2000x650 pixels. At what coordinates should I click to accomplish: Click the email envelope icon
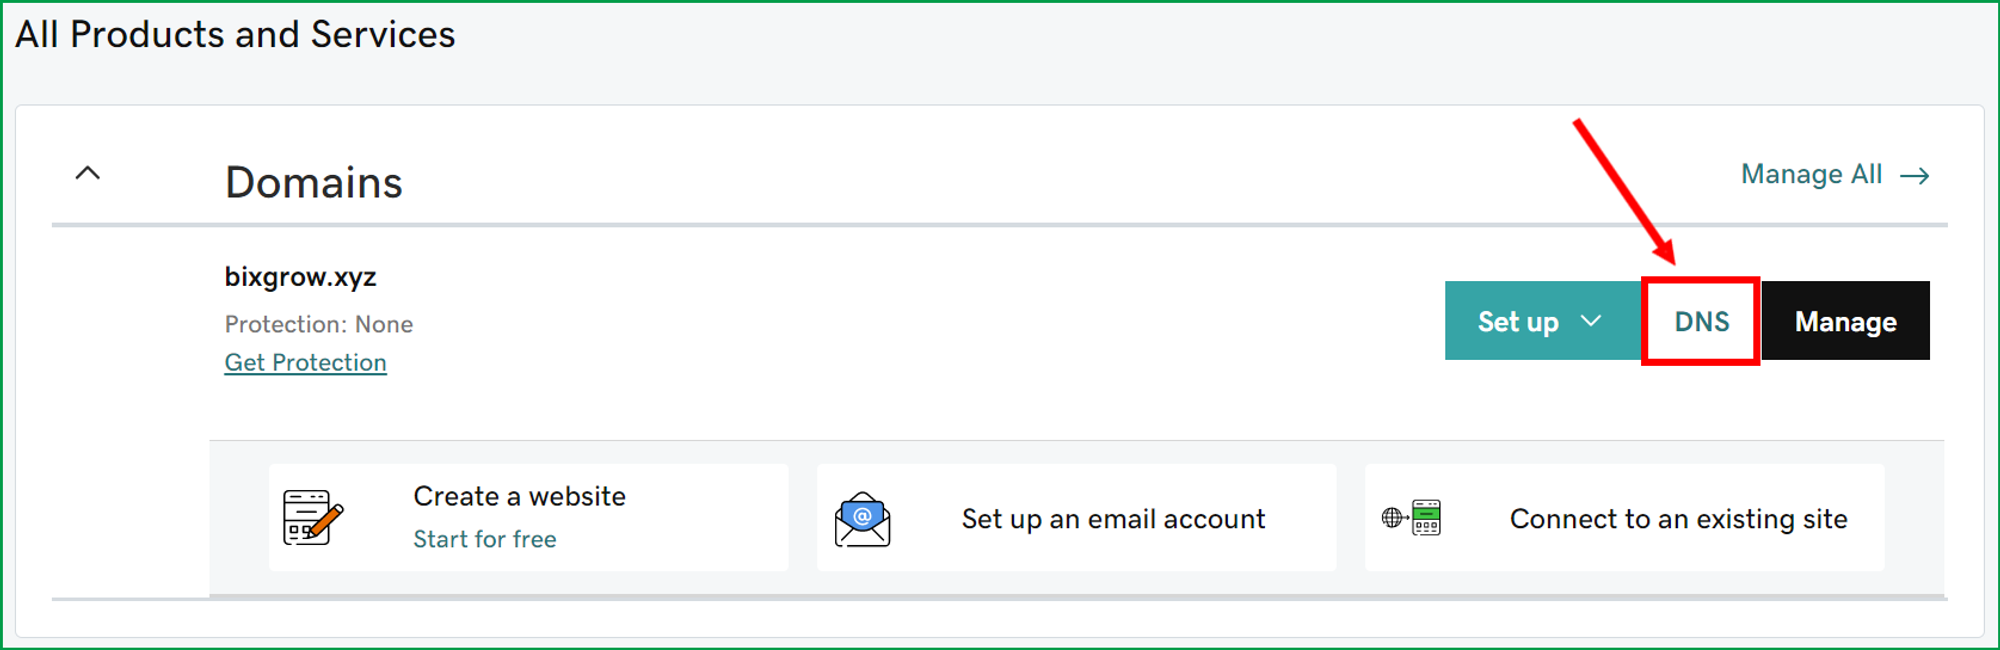[x=862, y=519]
